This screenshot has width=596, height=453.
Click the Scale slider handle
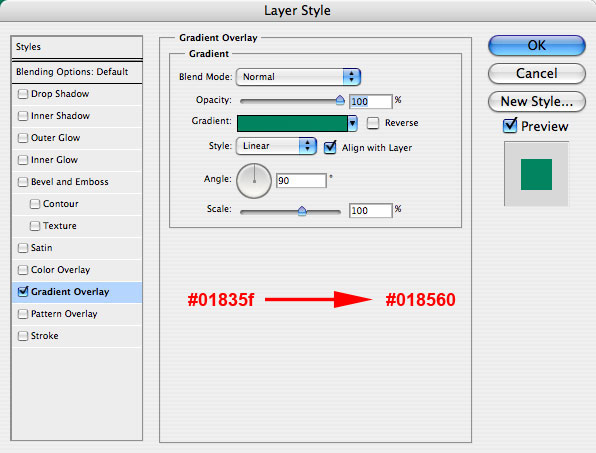(302, 211)
